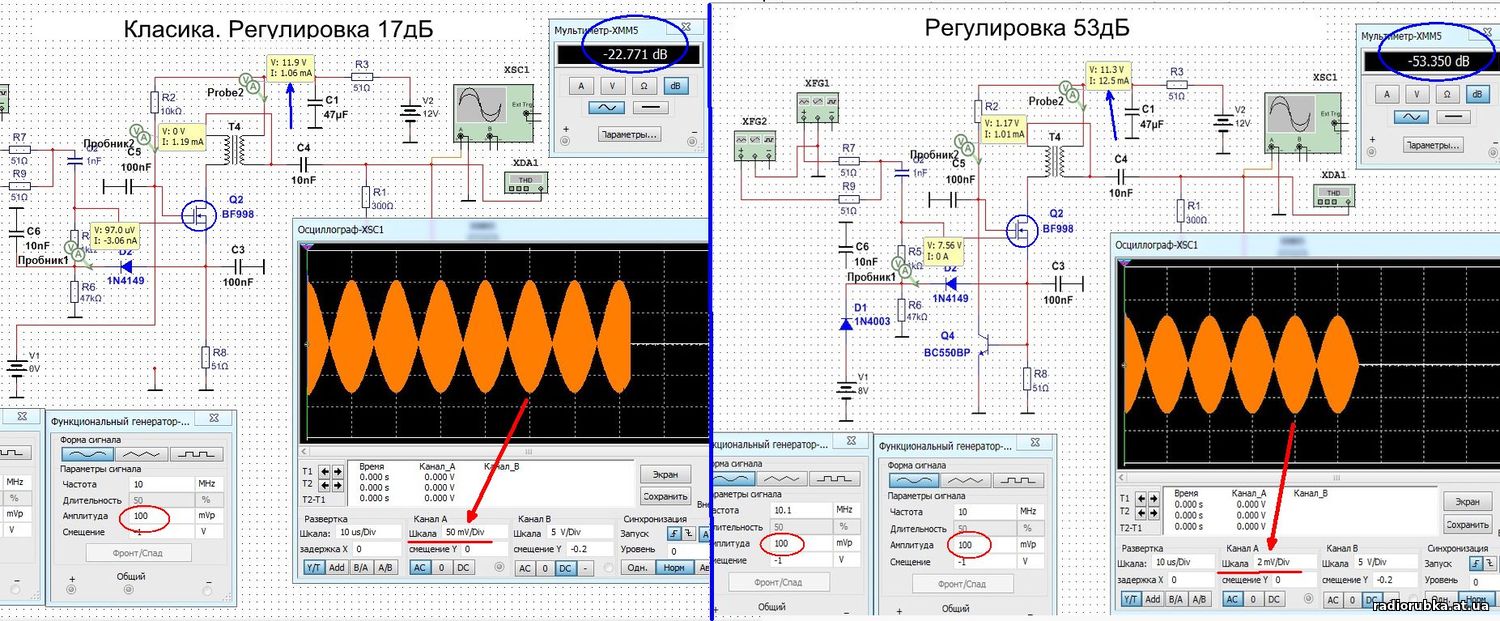Choose AC sine mode on multimeter reading -22.771 dB
This screenshot has width=1500, height=621.
pyautogui.click(x=605, y=106)
